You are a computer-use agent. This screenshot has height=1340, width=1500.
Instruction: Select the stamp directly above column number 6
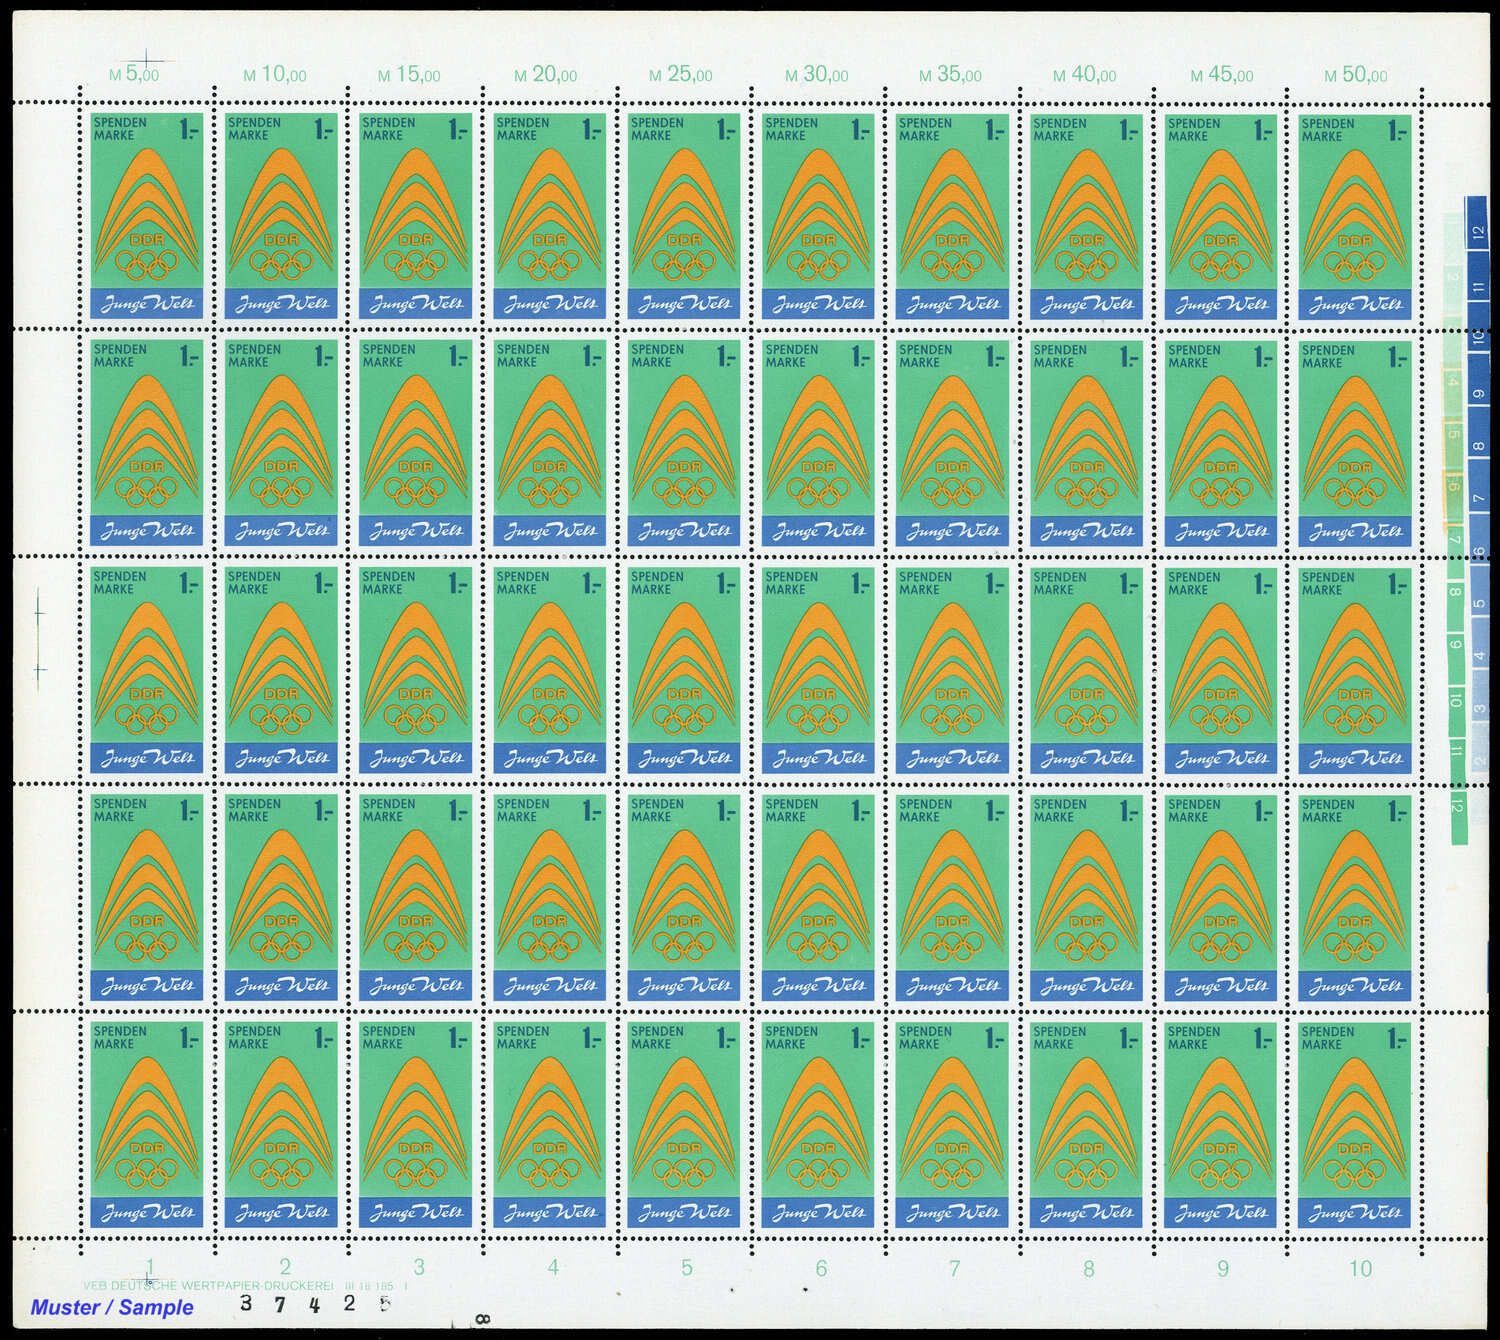pos(818,1124)
